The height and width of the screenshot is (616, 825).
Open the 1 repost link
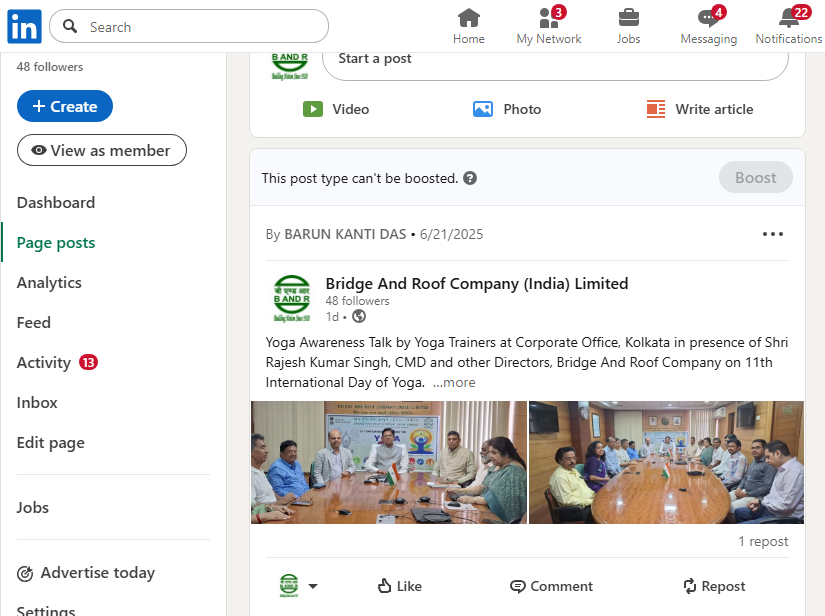(x=763, y=541)
